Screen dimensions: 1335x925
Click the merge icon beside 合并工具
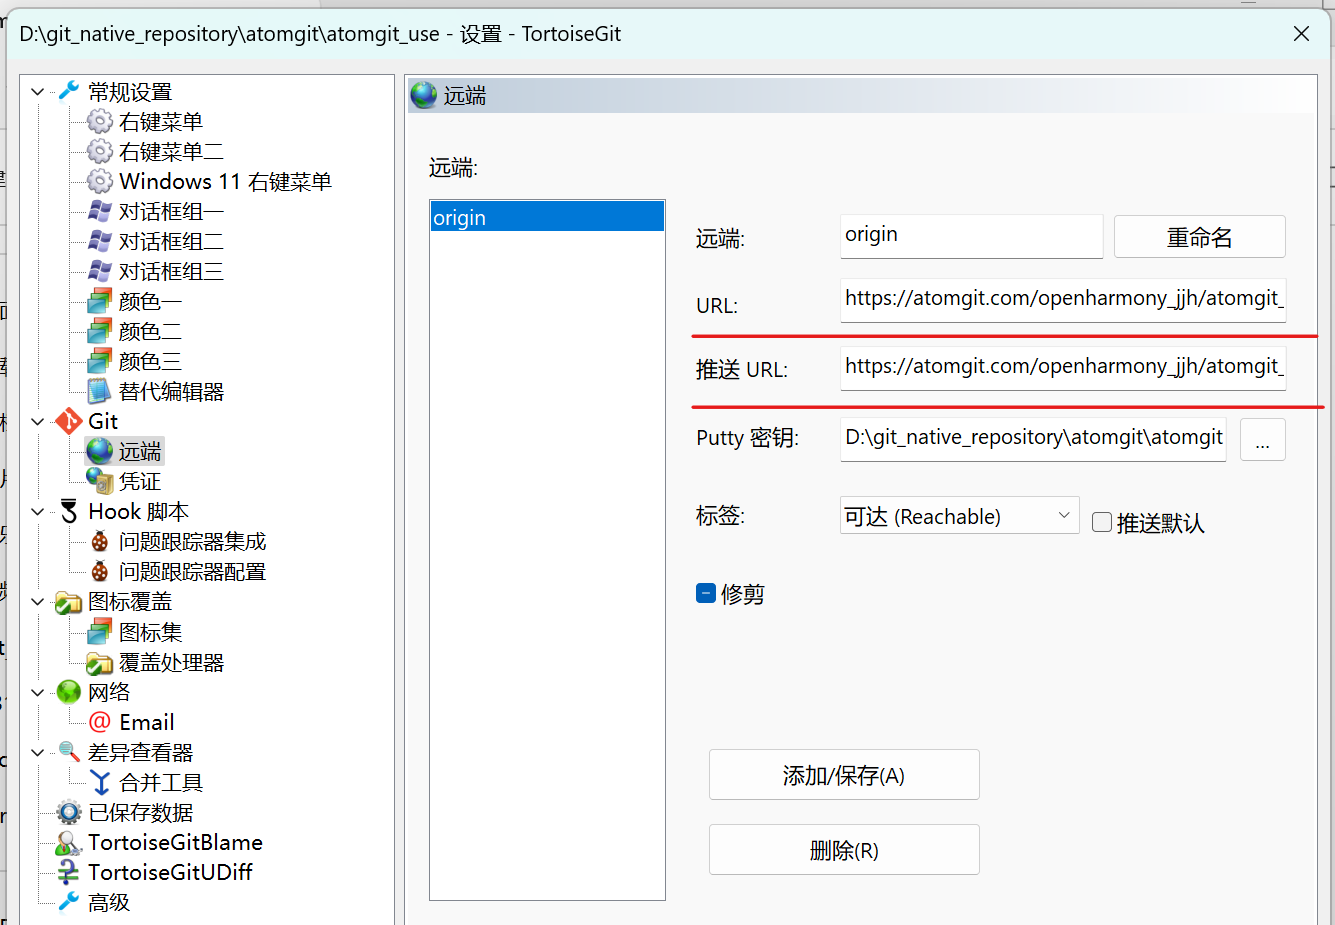tap(100, 782)
